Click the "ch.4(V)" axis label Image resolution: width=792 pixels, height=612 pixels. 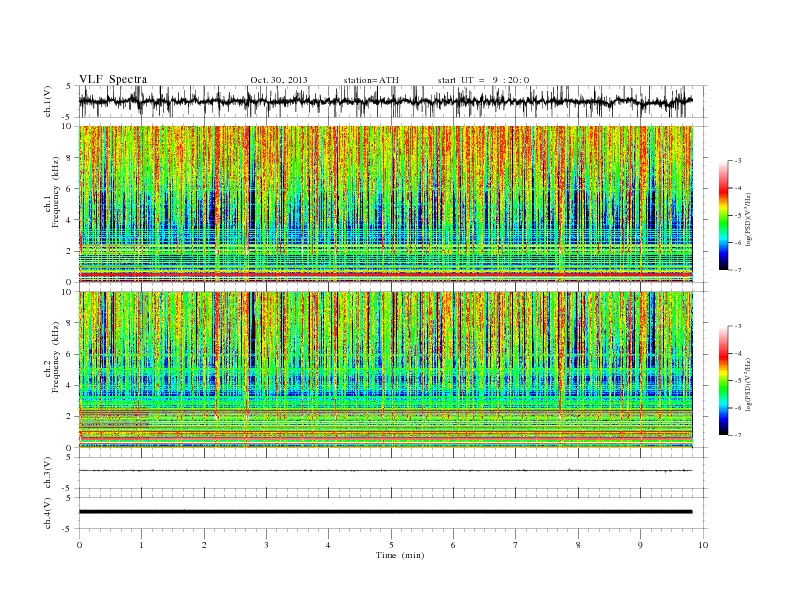[48, 513]
